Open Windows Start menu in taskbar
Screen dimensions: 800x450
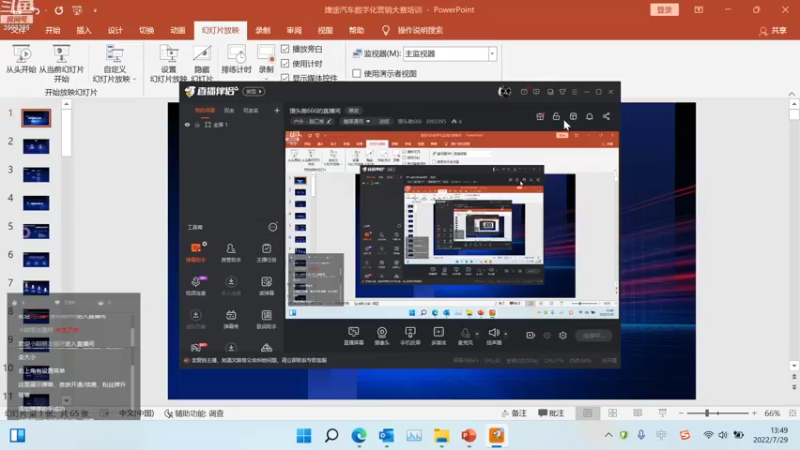(x=304, y=436)
